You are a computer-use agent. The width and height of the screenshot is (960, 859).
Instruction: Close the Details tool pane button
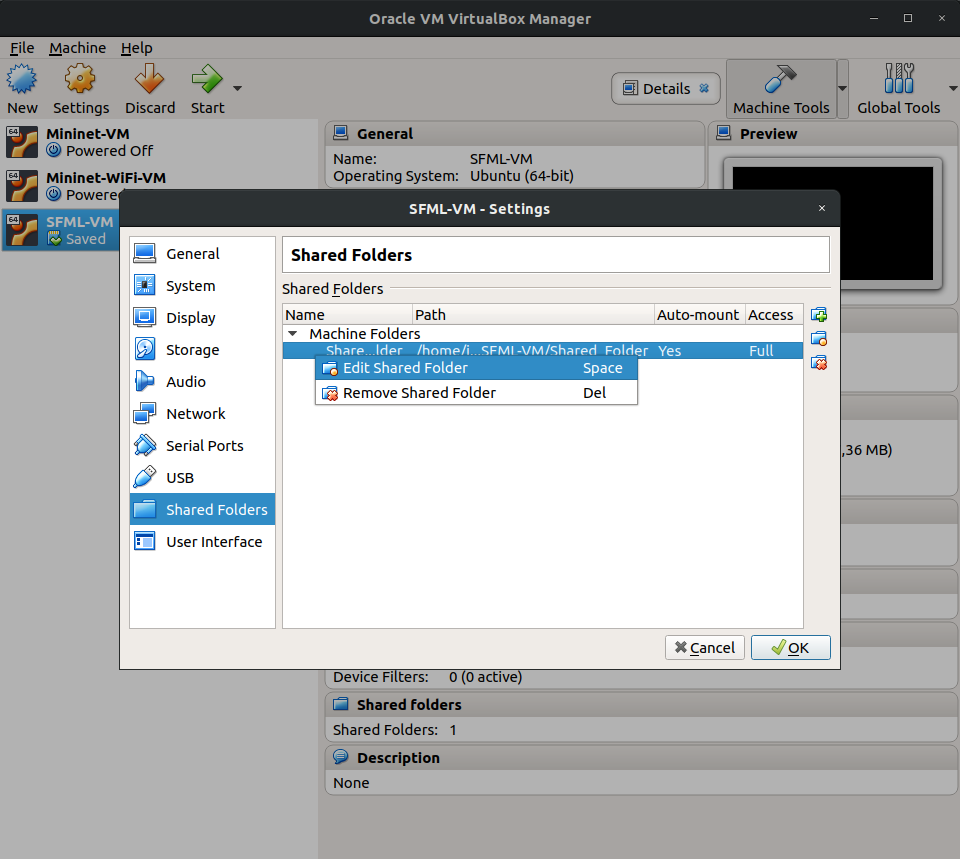click(x=704, y=88)
